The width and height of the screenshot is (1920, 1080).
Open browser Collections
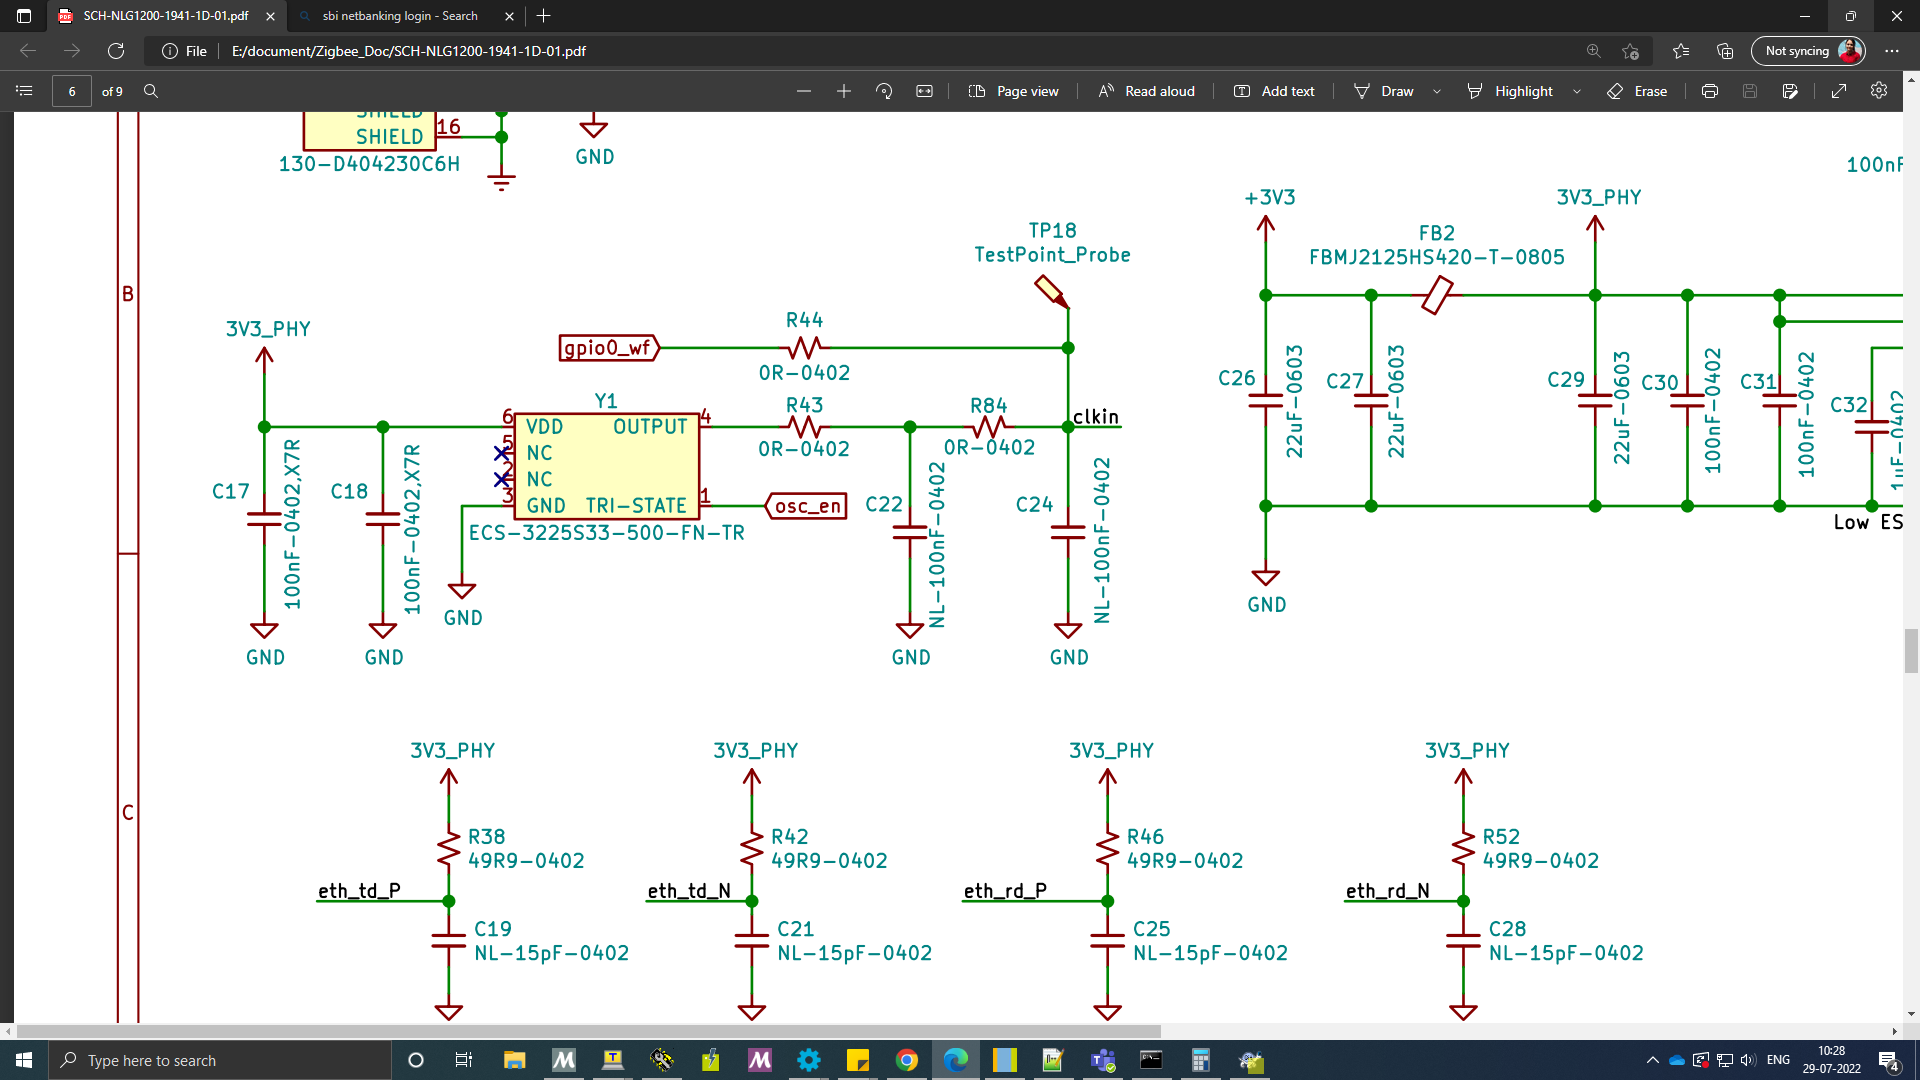[x=1725, y=51]
